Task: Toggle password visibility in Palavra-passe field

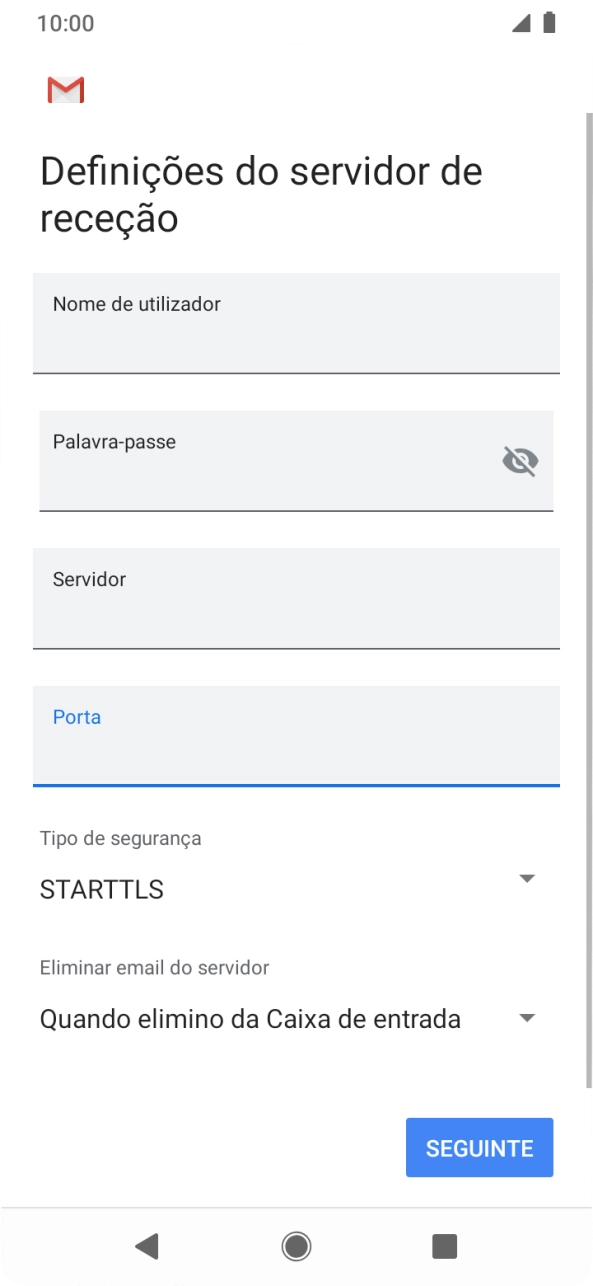Action: pos(519,461)
